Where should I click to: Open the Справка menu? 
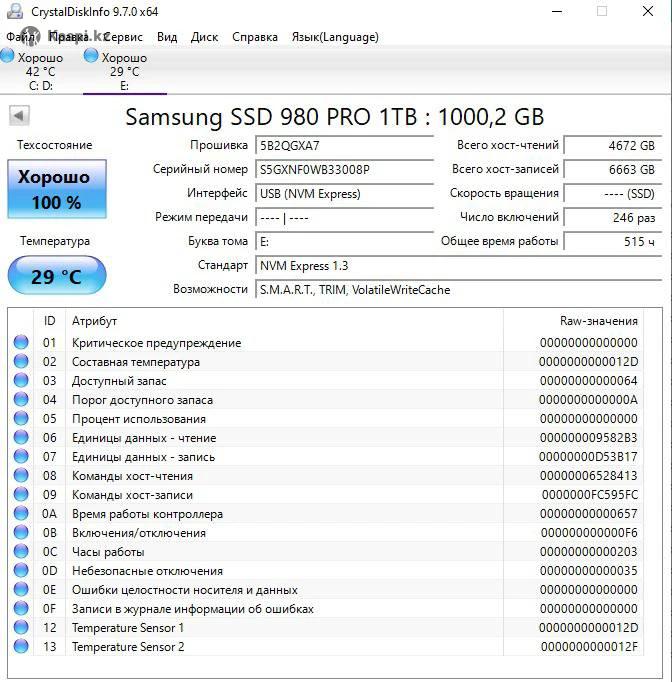coord(255,37)
